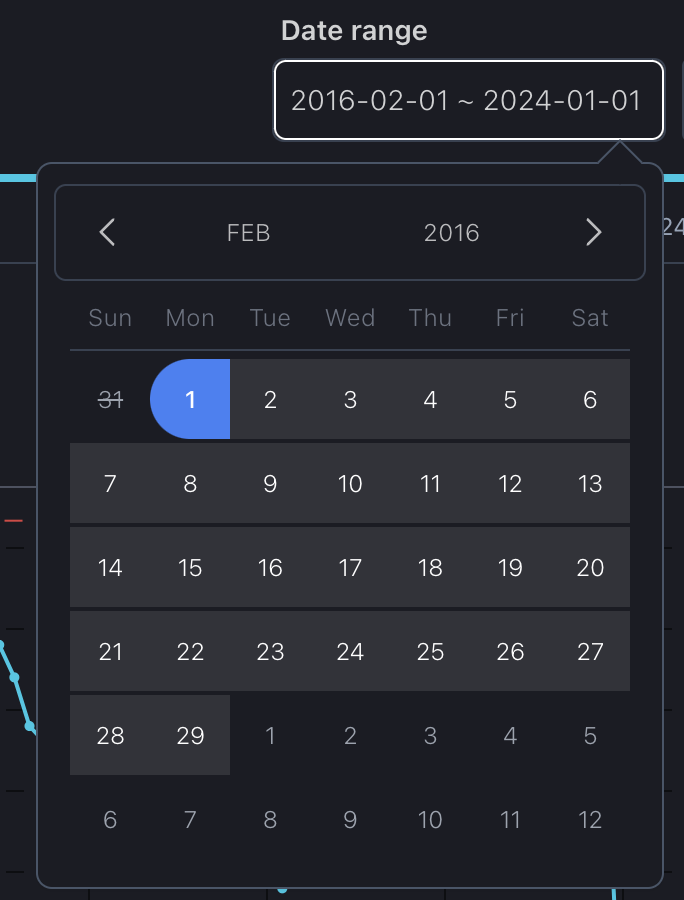The width and height of the screenshot is (684, 900).
Task: Go to previous month with left chevron
Action: [108, 233]
